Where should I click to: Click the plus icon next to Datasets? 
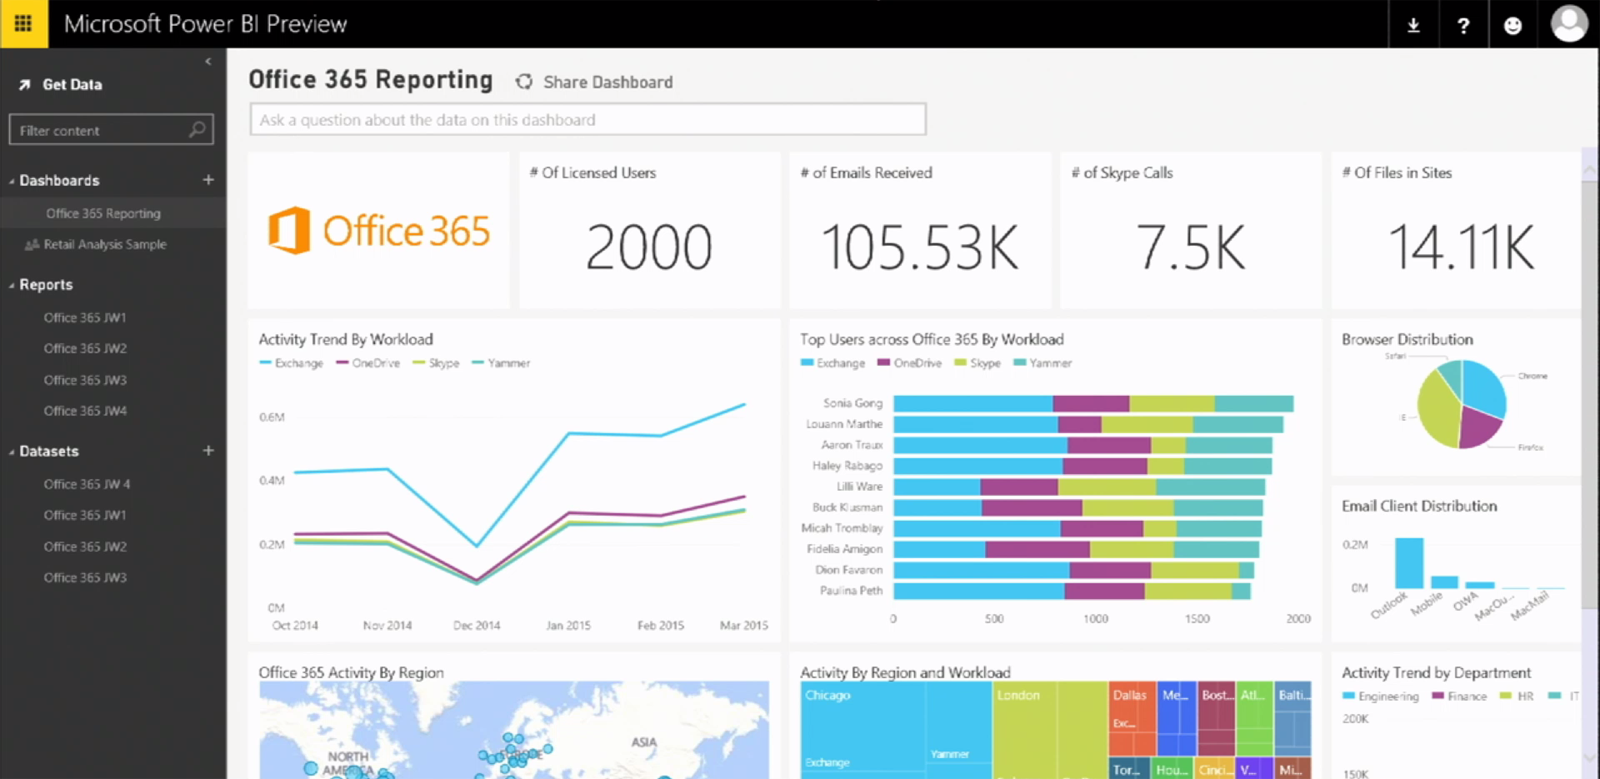coord(208,451)
